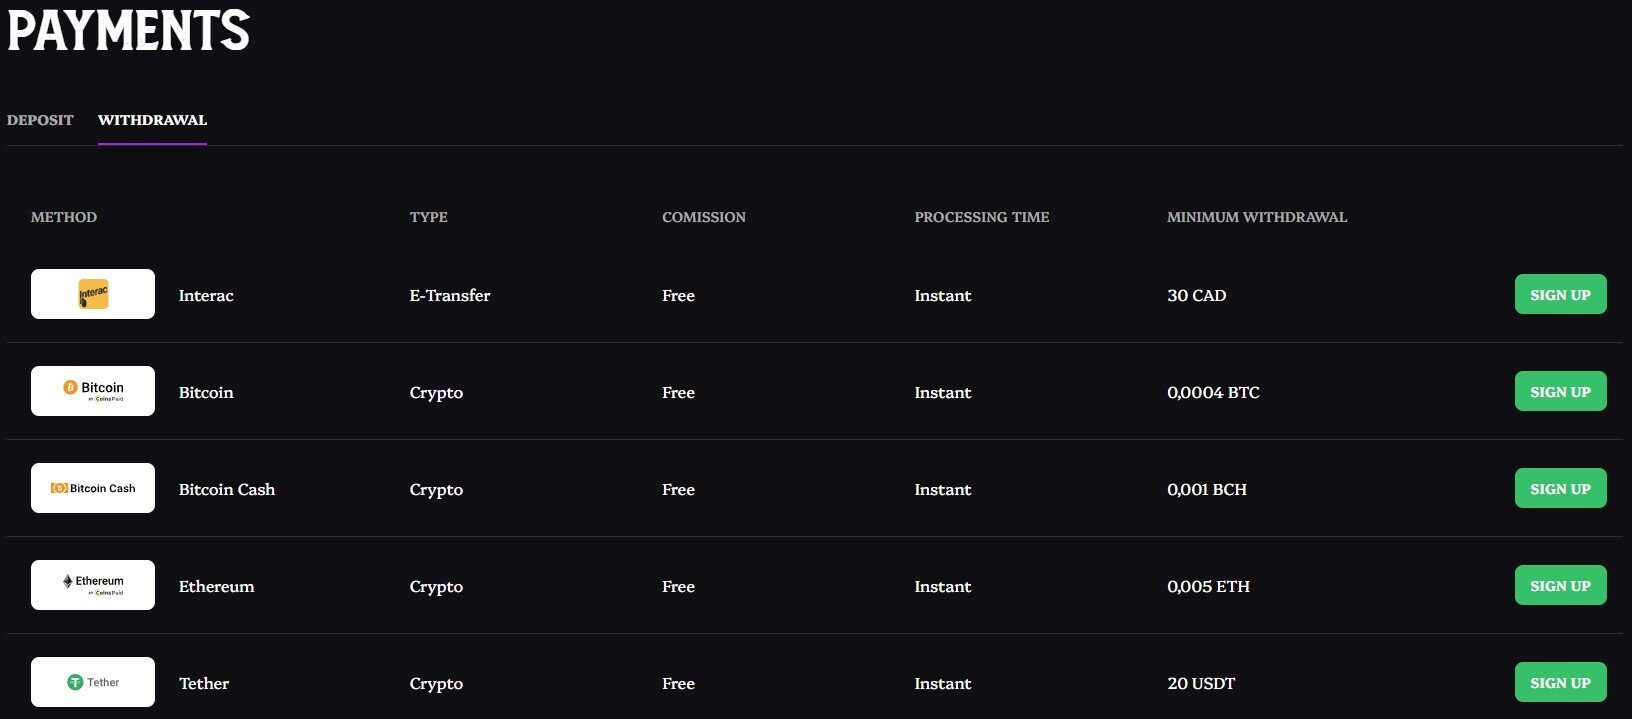Image resolution: width=1632 pixels, height=719 pixels.
Task: Click Sign Up for Bitcoin Cash
Action: pos(1560,488)
